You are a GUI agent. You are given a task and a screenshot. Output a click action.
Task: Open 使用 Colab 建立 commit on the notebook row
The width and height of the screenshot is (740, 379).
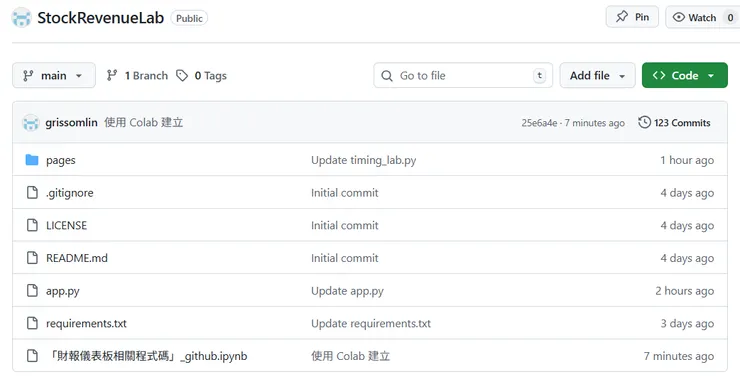click(351, 356)
